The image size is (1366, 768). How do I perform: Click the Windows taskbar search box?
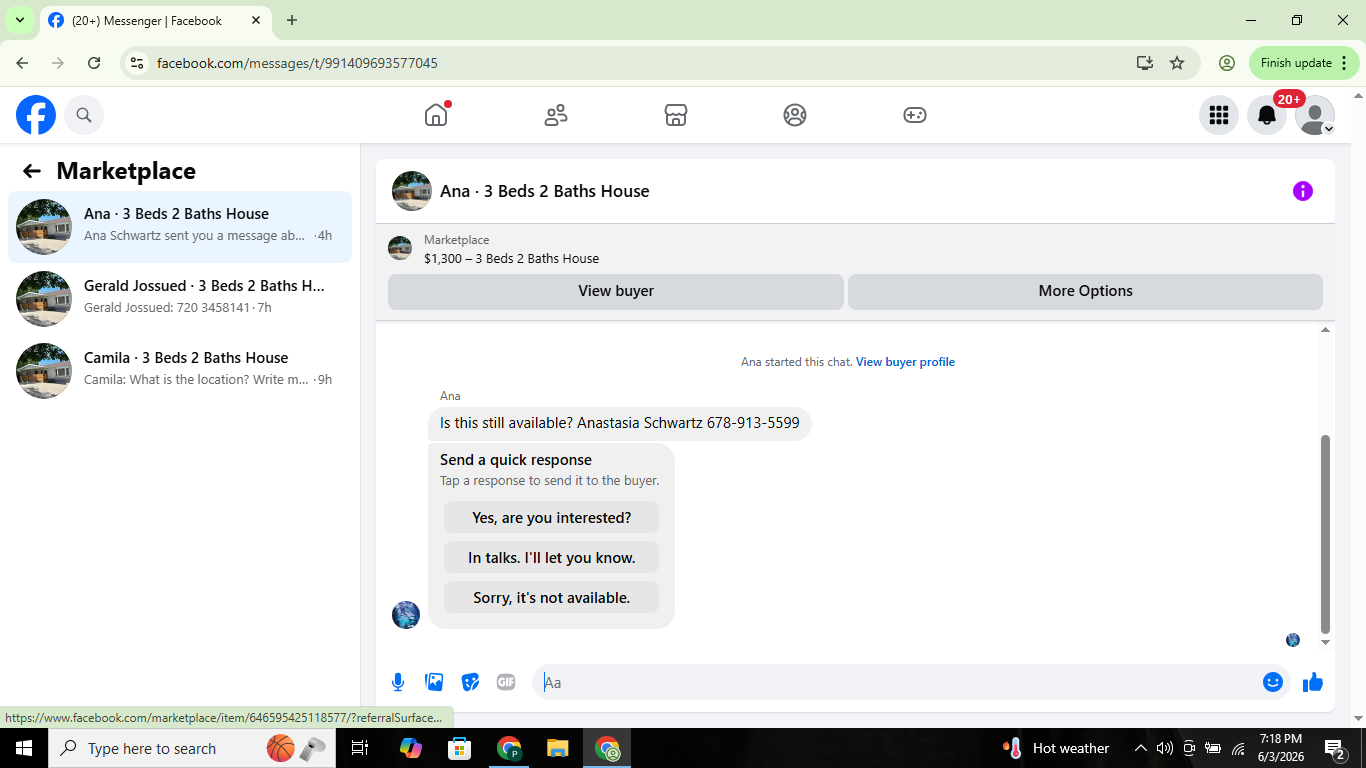point(193,748)
